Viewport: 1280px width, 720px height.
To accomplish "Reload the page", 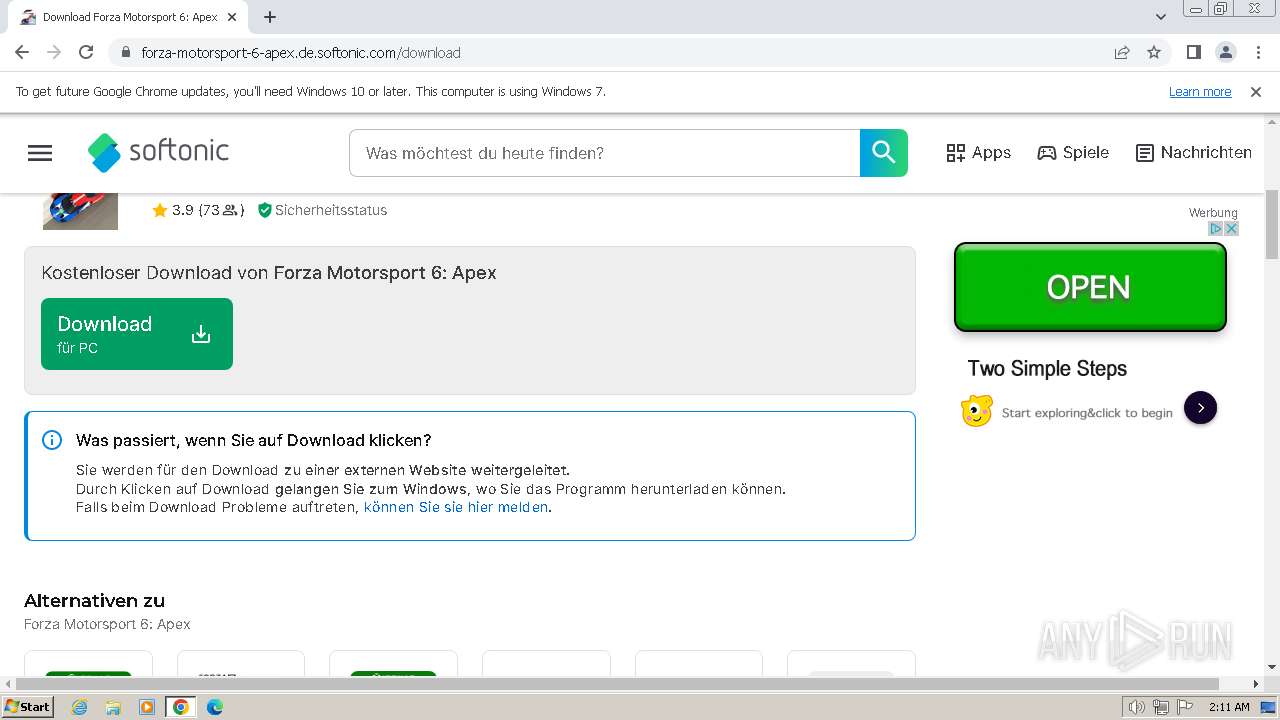I will [86, 52].
